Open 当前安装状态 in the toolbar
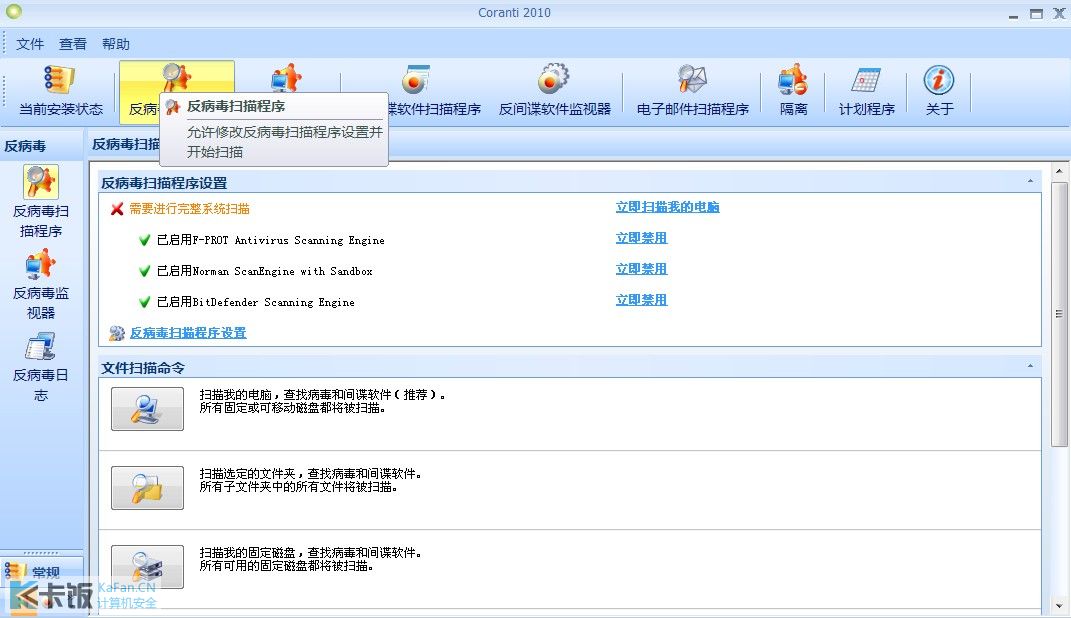Screen dimensions: 1071x618 tap(60, 91)
